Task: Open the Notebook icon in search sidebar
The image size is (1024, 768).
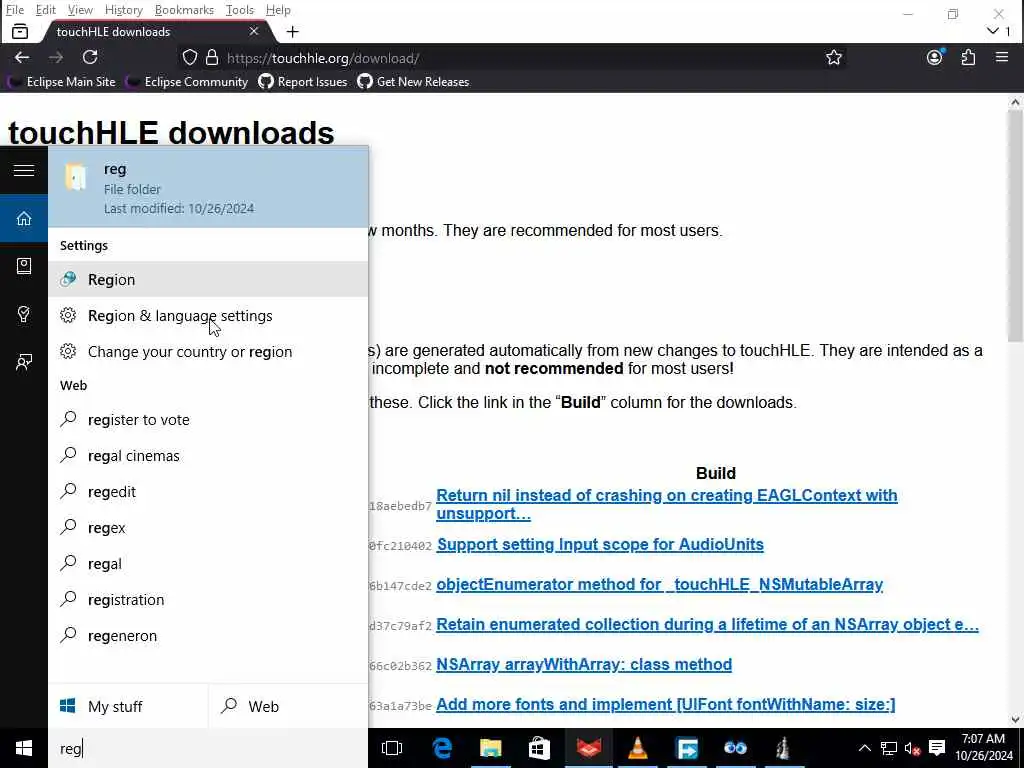Action: (x=24, y=266)
